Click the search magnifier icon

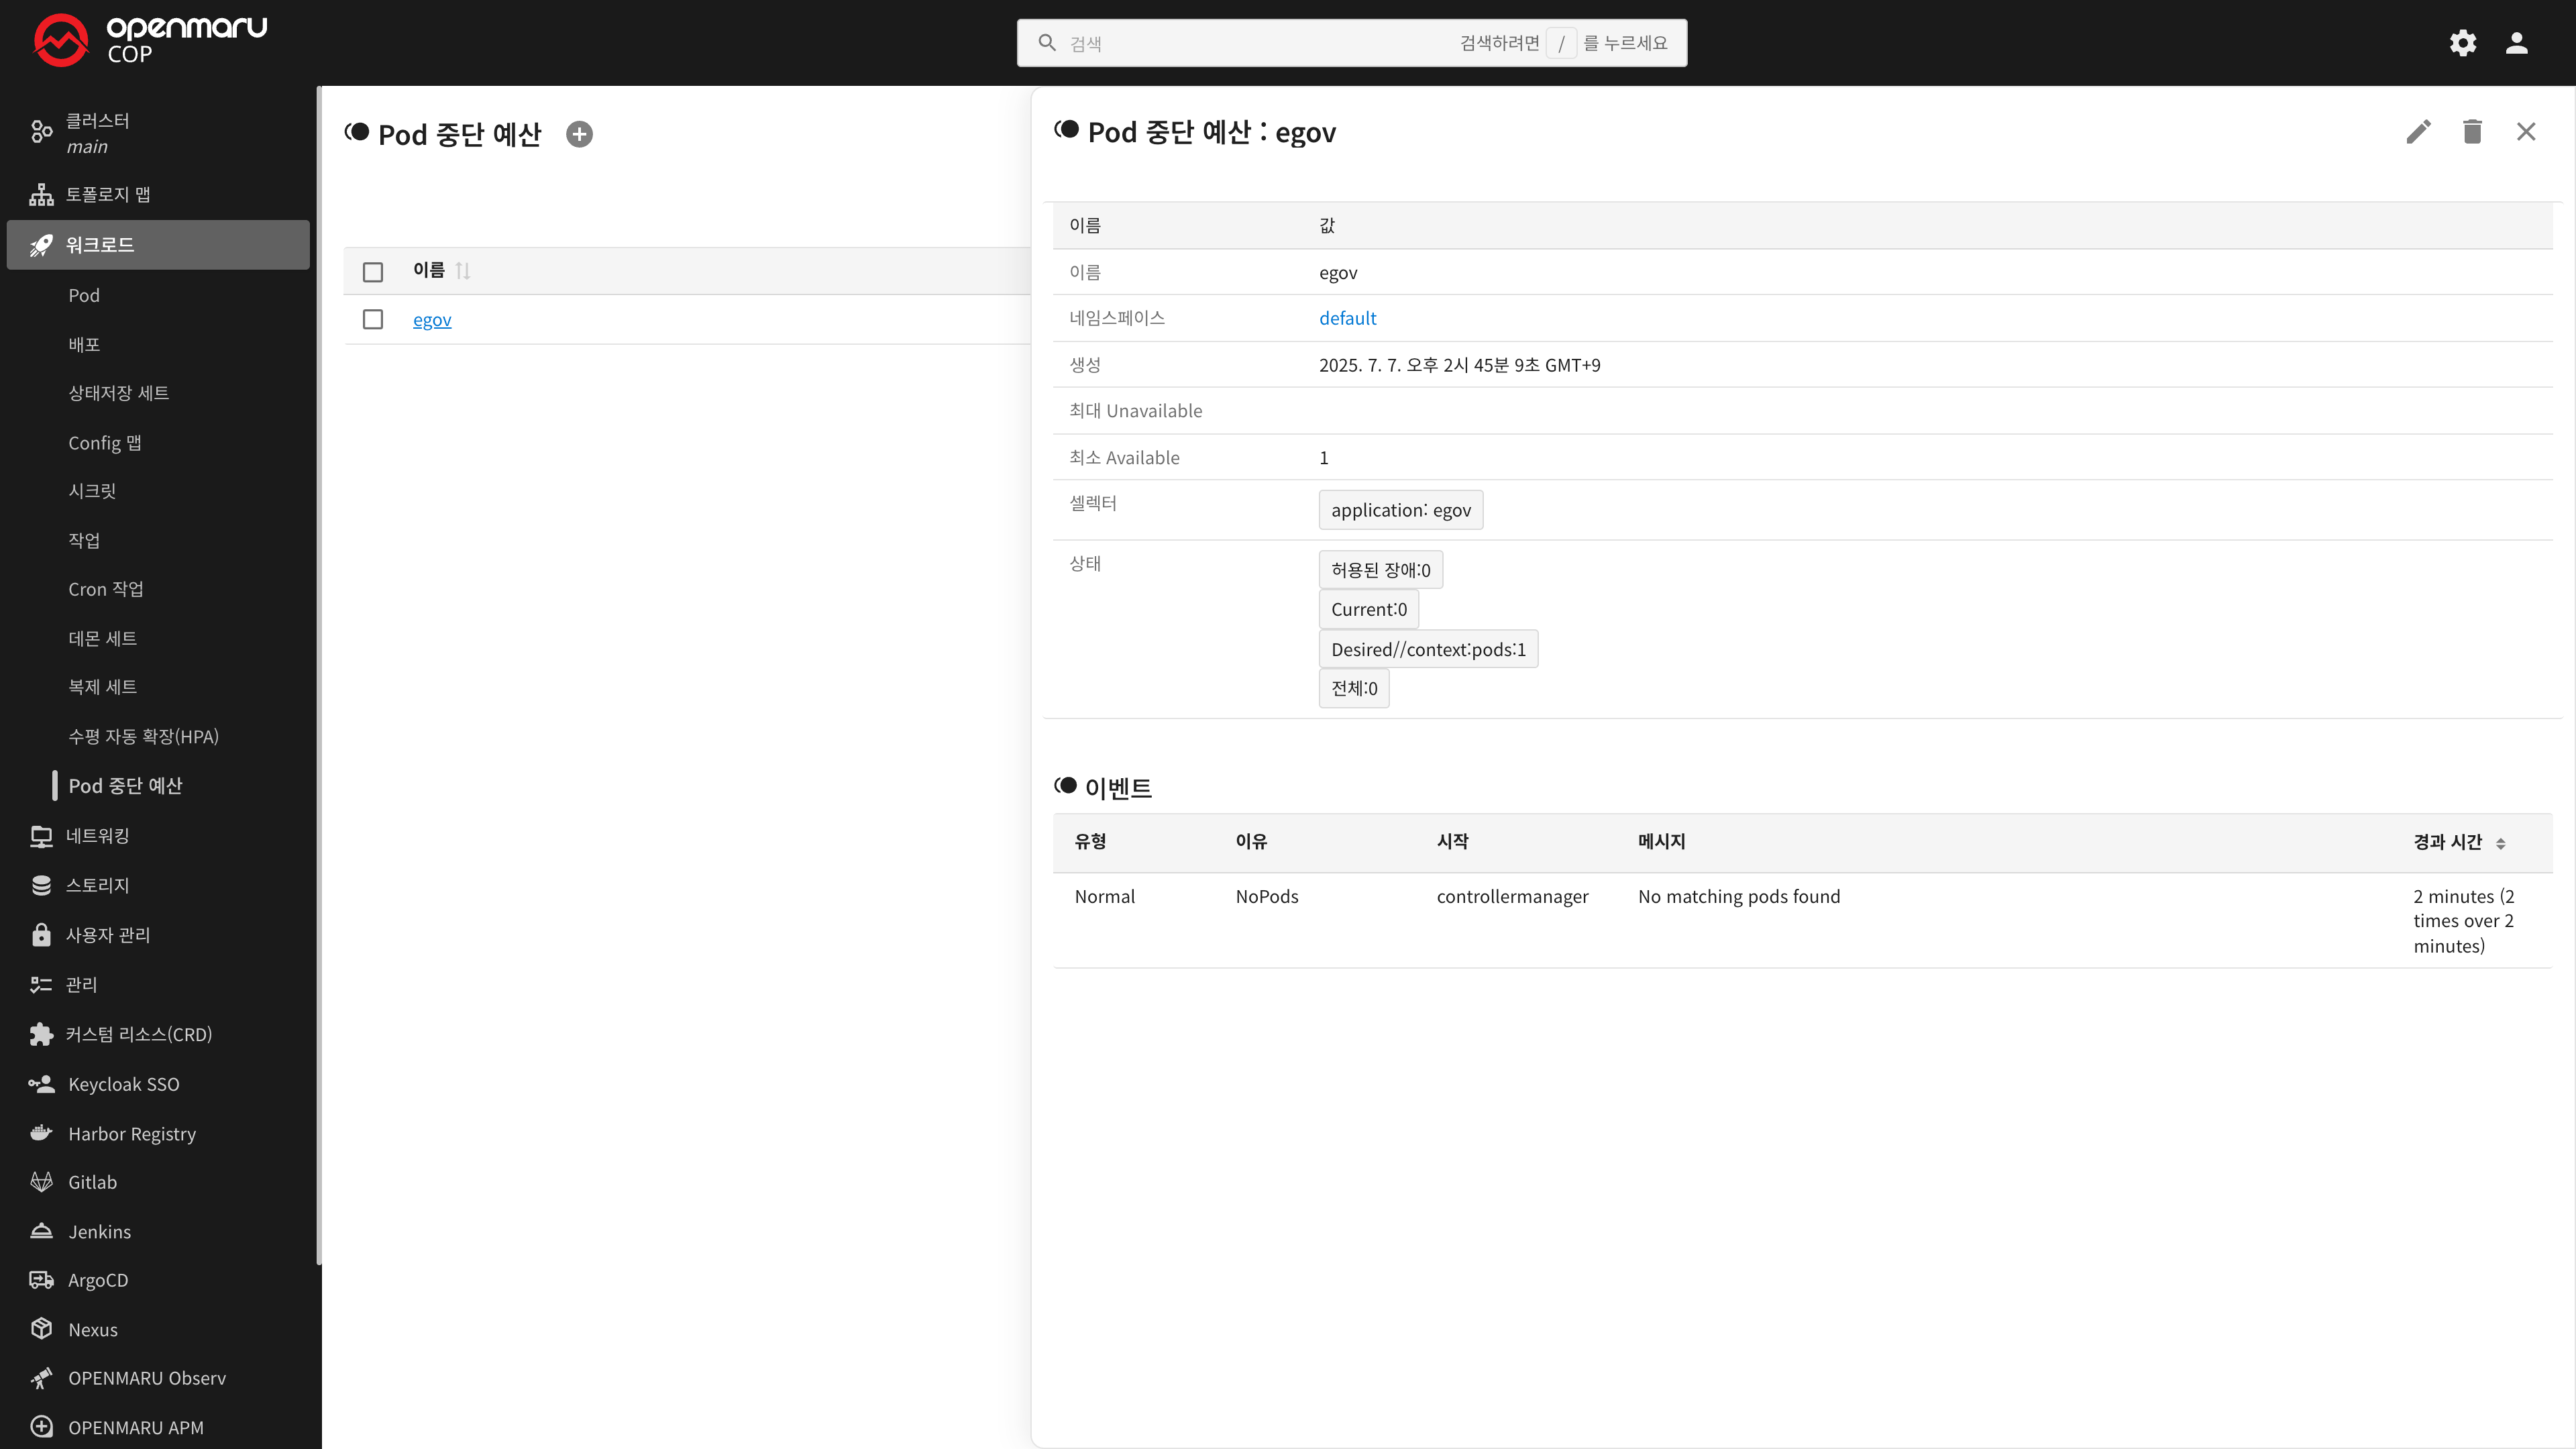[1047, 43]
